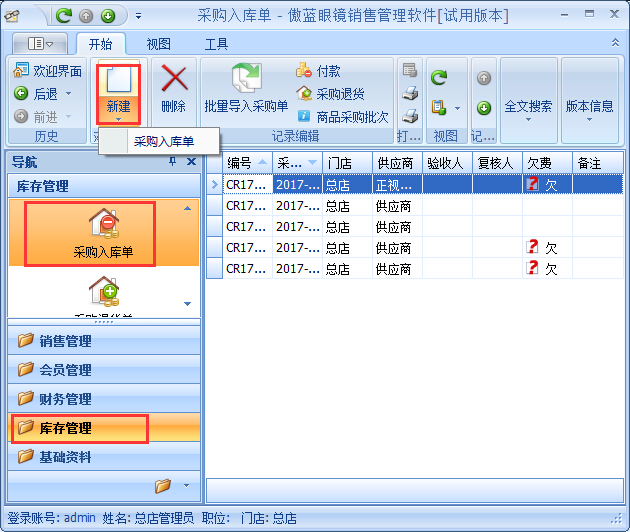Open the quick access toolbar customize dropdown
The image size is (630, 532).
(138, 16)
